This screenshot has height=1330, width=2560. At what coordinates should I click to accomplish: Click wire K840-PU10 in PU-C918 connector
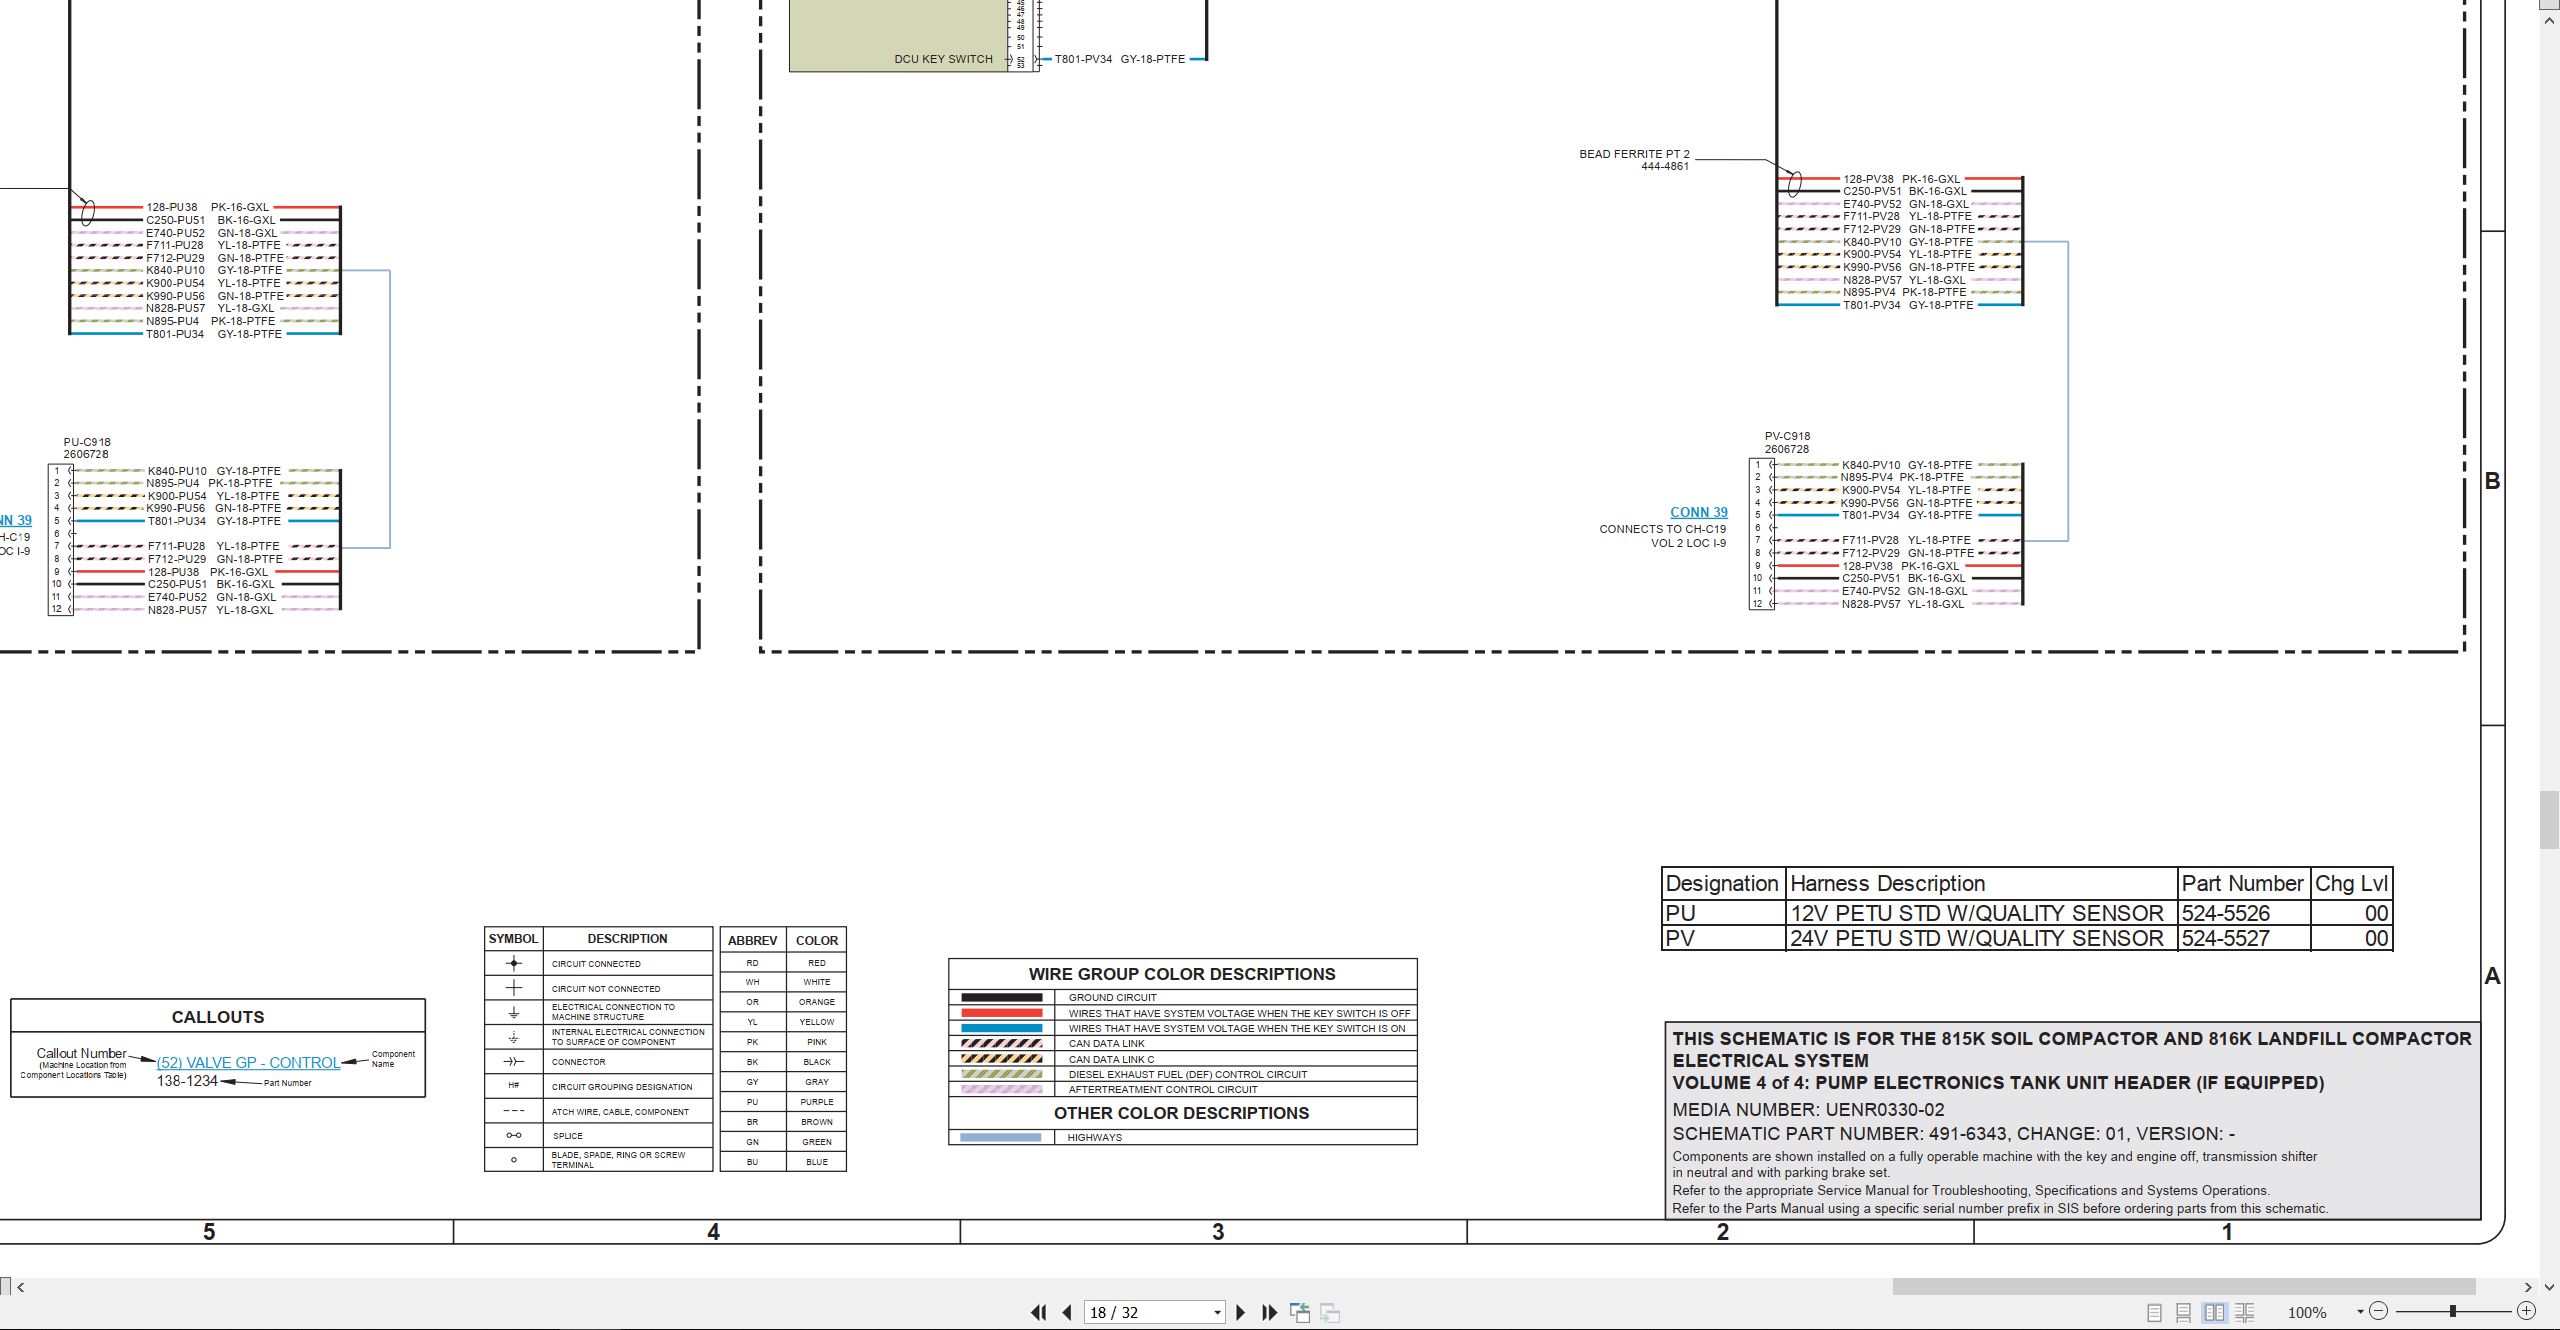coord(214,471)
